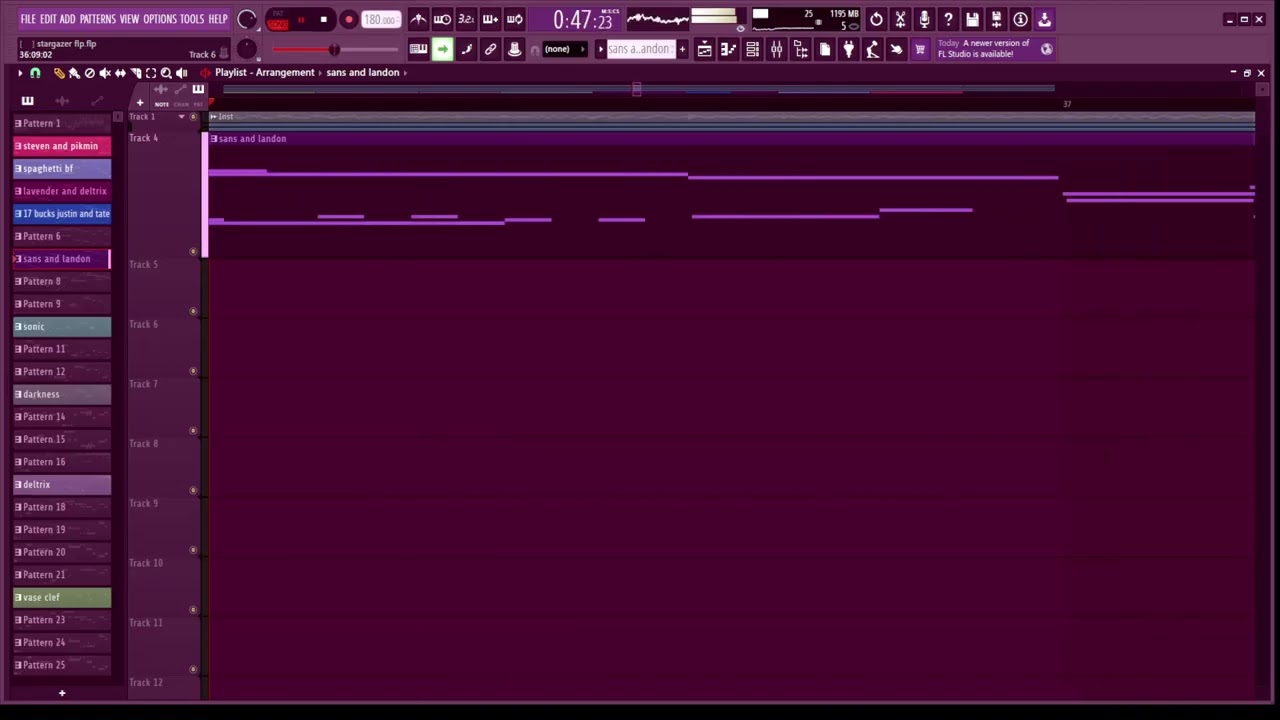This screenshot has height=720, width=1280.
Task: Mute Track 6 with its dot
Action: tap(193, 372)
